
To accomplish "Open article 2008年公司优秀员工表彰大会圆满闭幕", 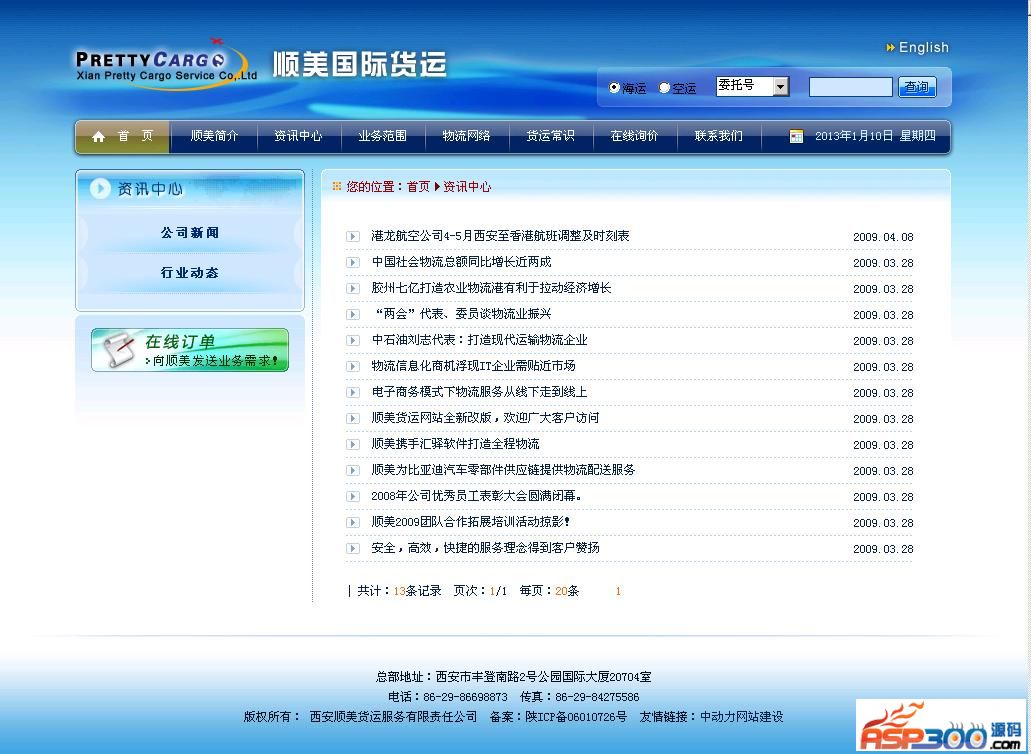I will pyautogui.click(x=476, y=496).
